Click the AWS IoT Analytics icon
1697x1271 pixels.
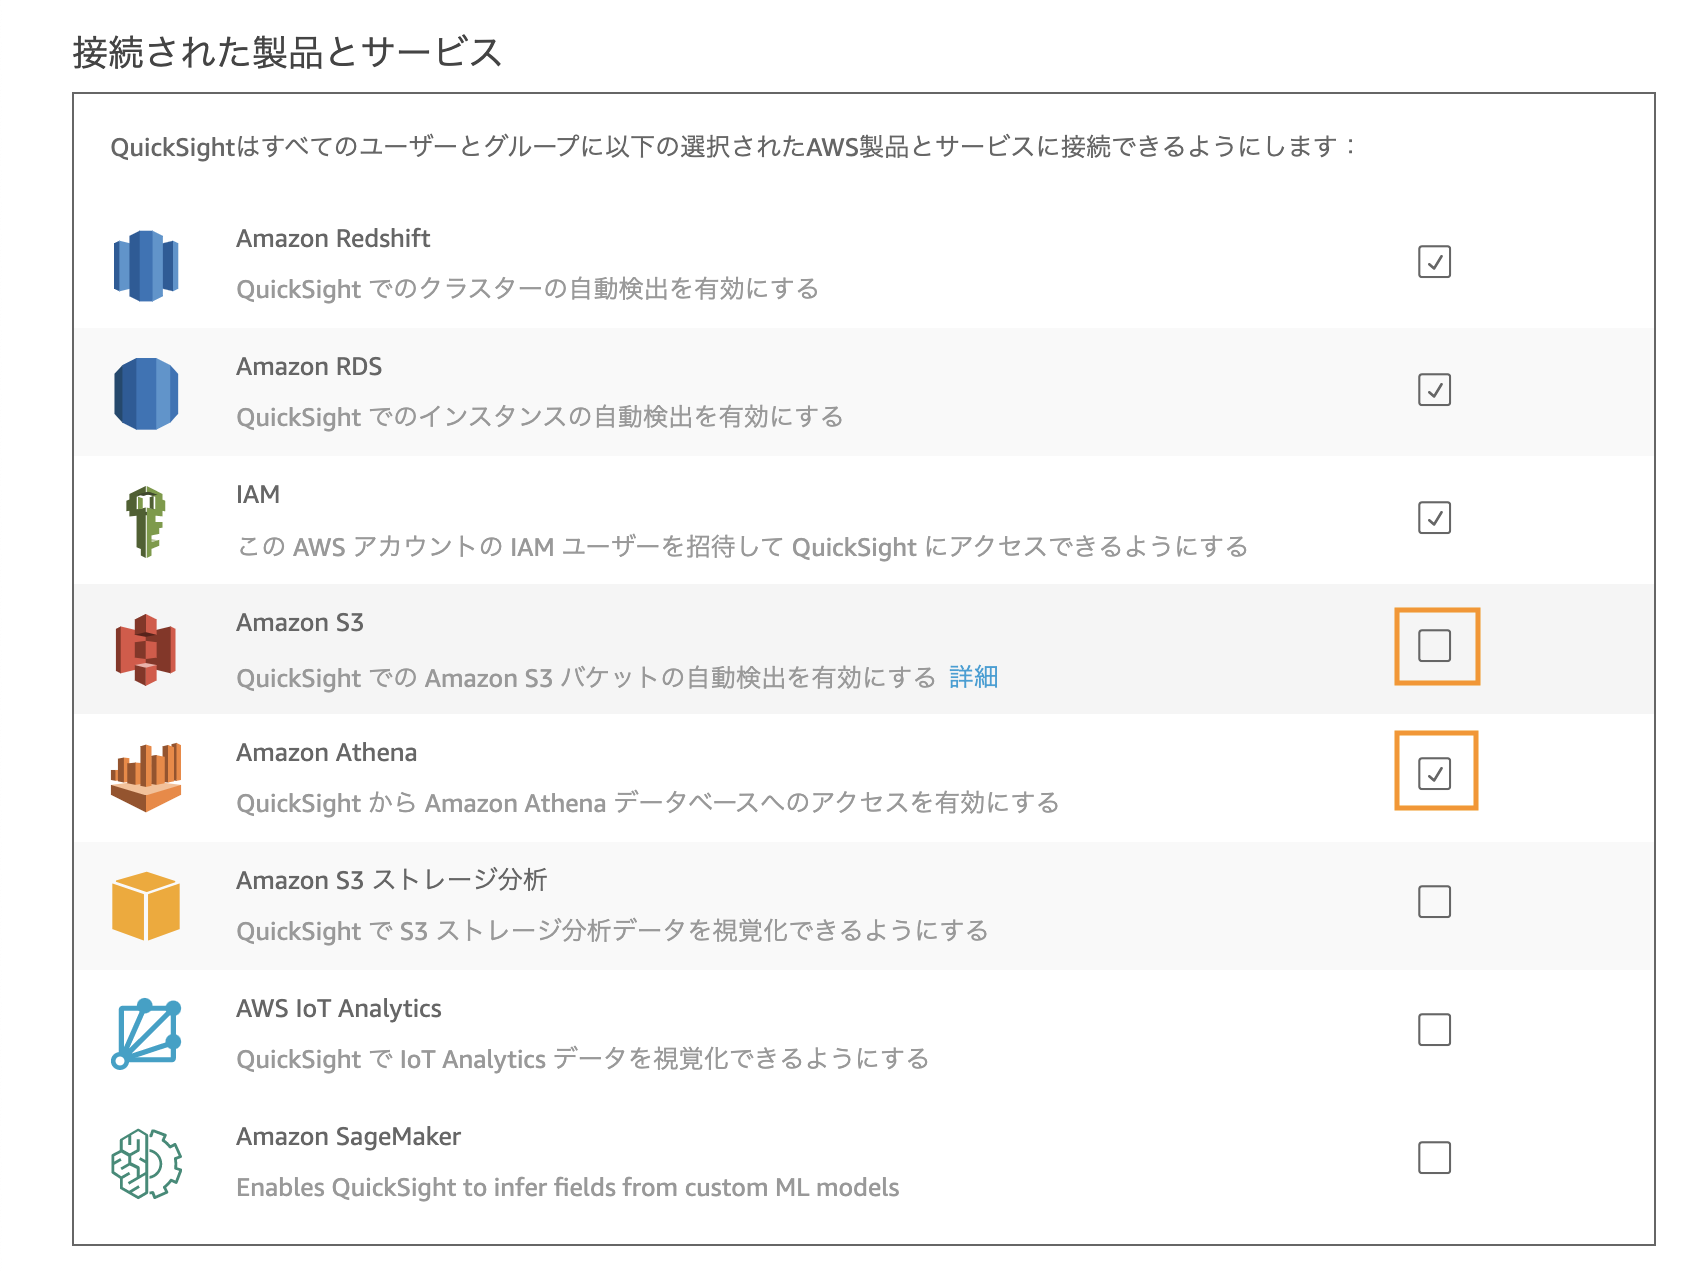[146, 1033]
